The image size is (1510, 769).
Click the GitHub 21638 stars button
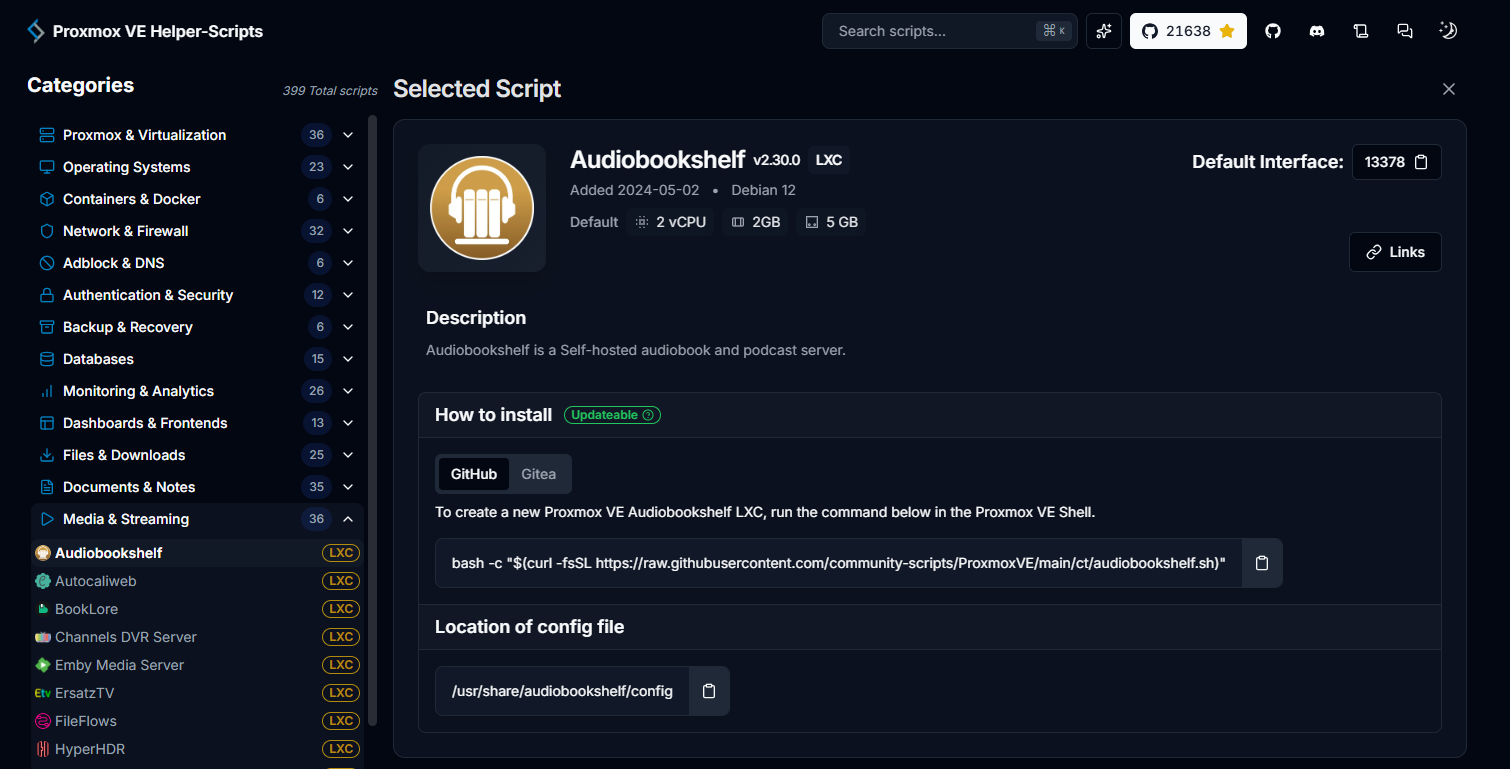point(1188,31)
